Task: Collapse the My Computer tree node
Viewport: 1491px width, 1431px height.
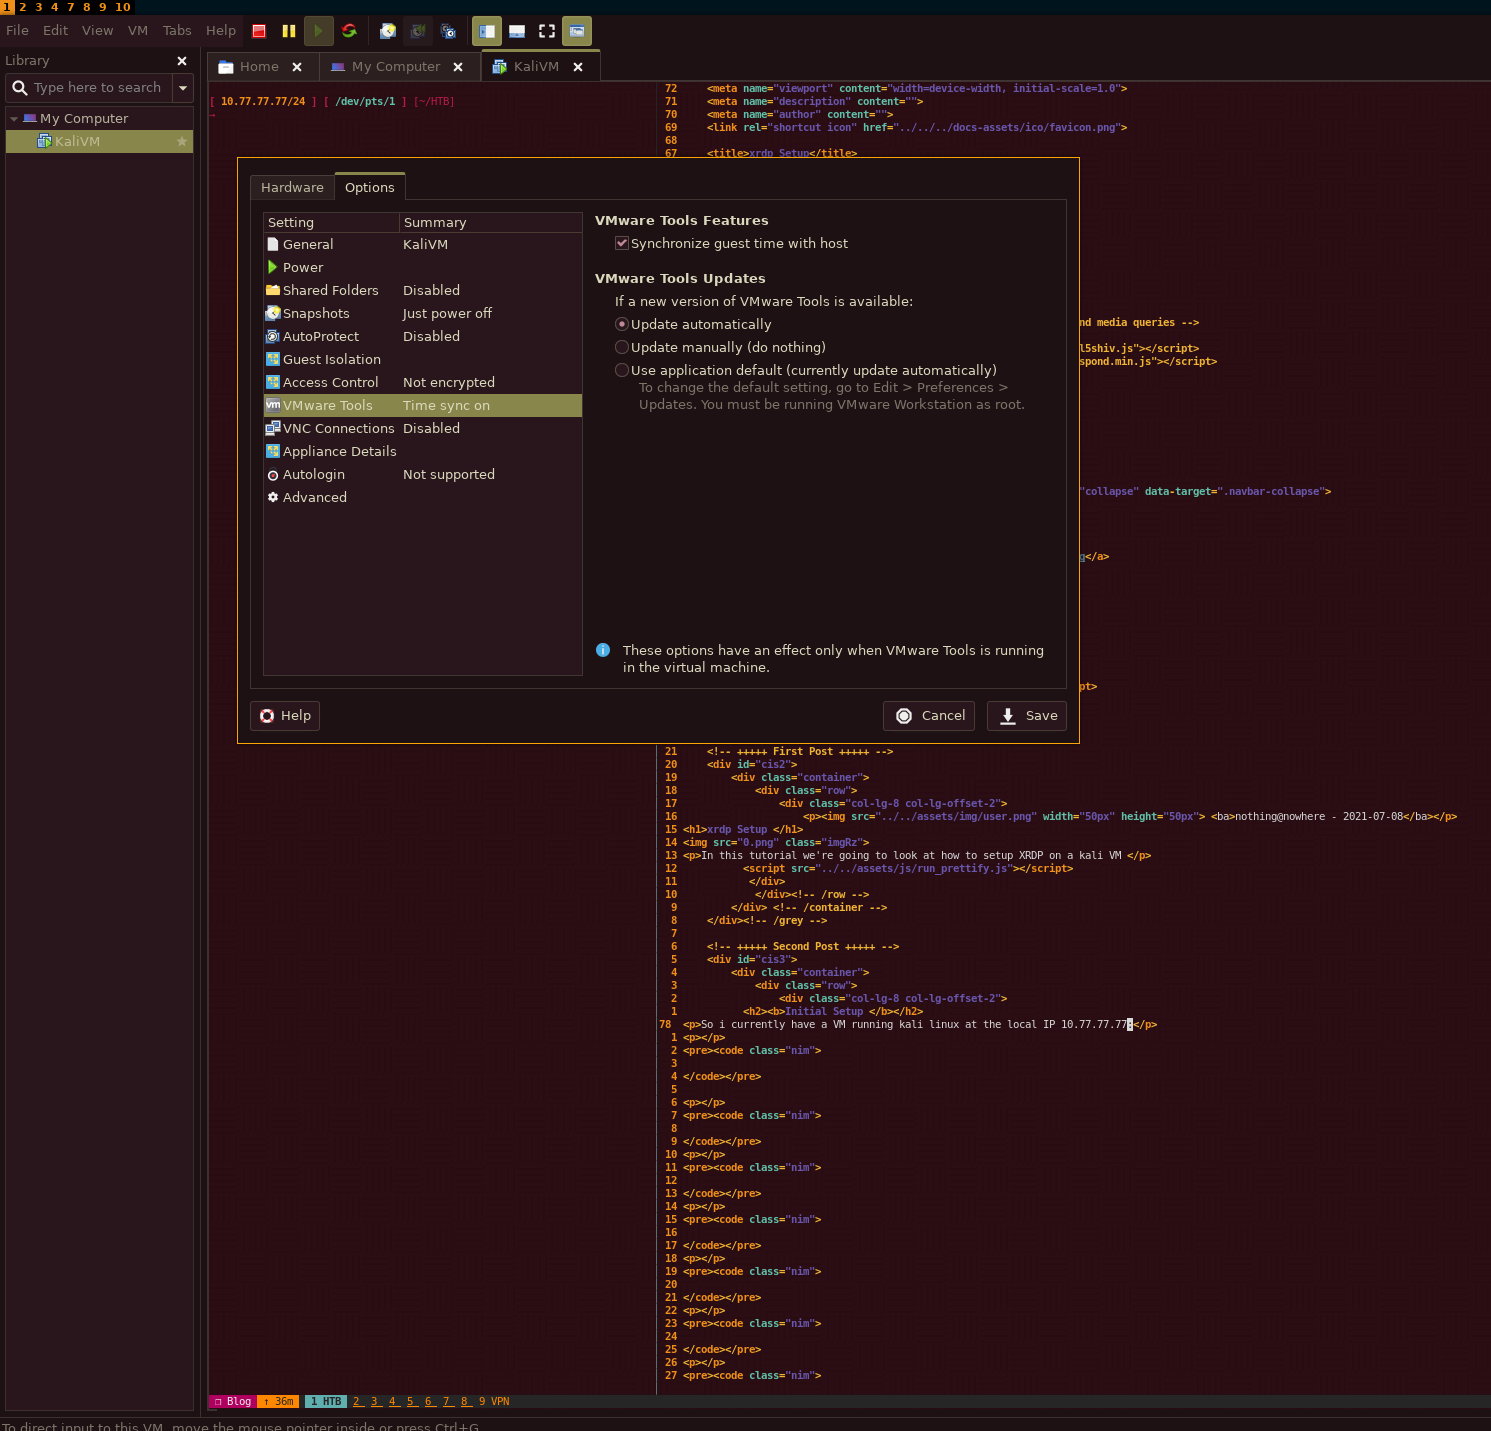Action: pos(14,119)
